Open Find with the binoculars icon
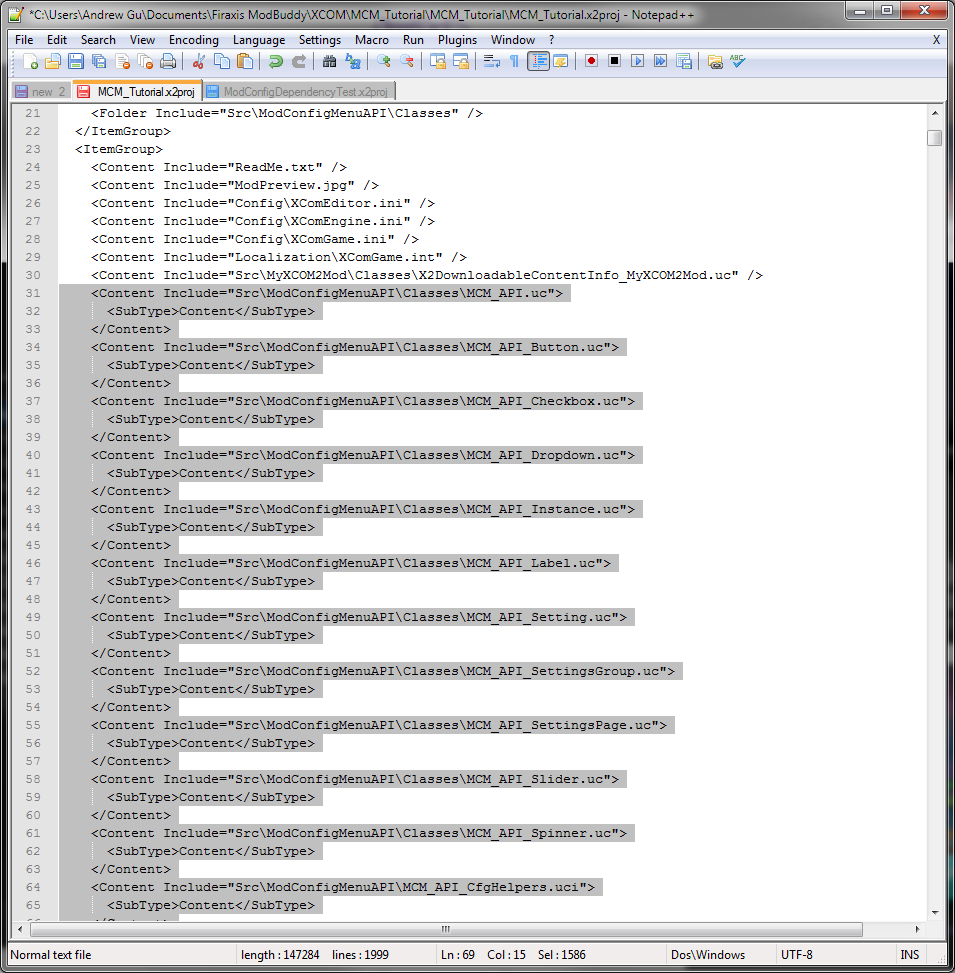 (330, 61)
